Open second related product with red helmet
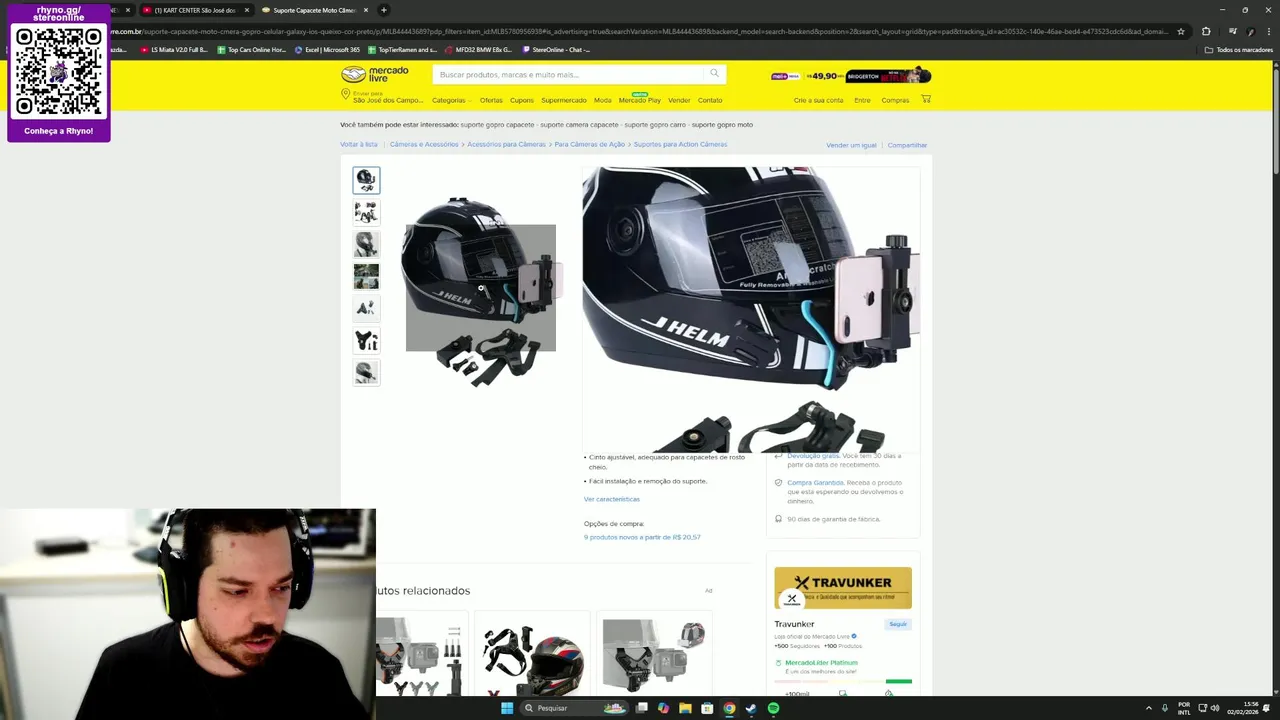Viewport: 1280px width, 720px height. pos(532,655)
